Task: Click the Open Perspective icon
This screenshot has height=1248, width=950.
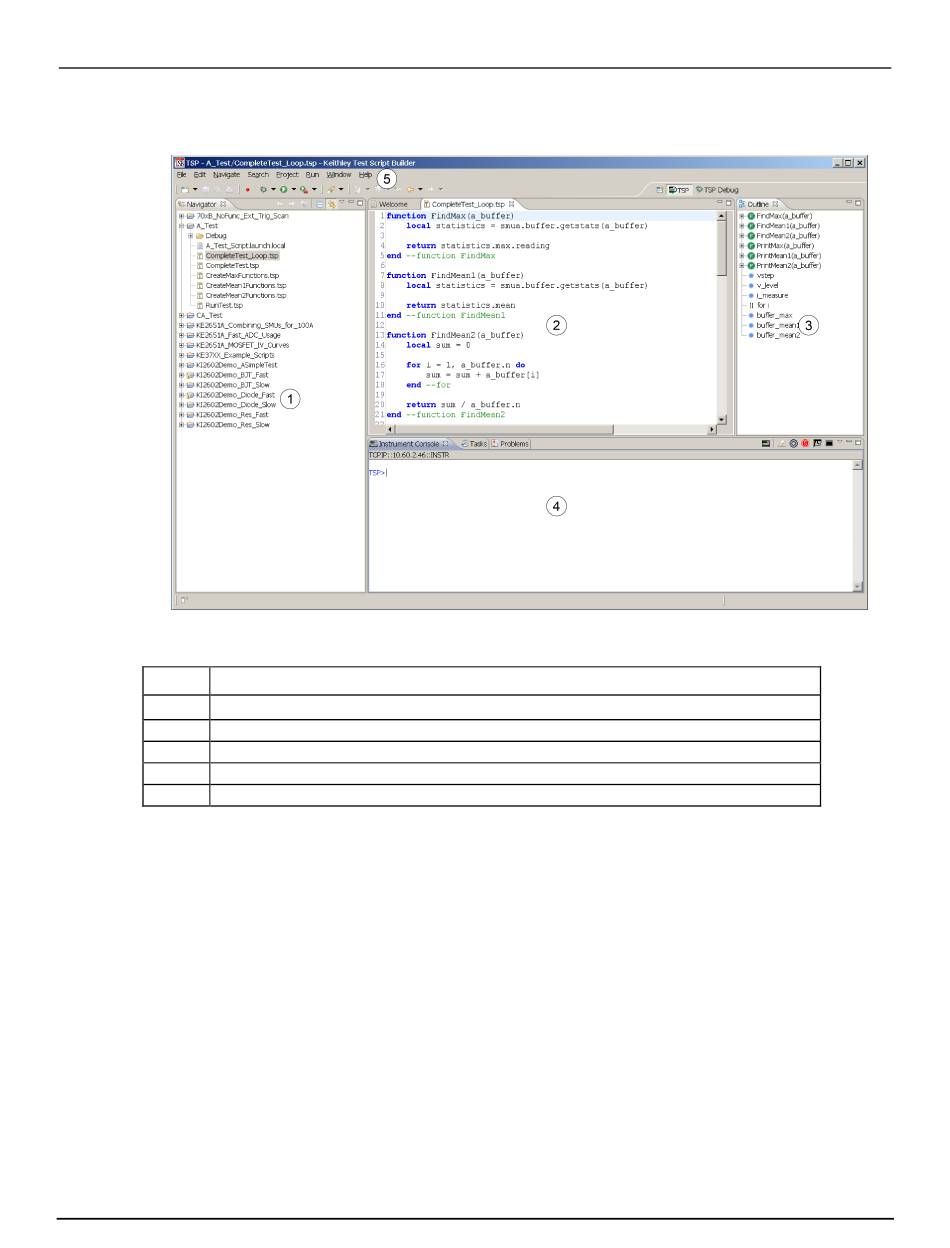Action: (x=659, y=190)
